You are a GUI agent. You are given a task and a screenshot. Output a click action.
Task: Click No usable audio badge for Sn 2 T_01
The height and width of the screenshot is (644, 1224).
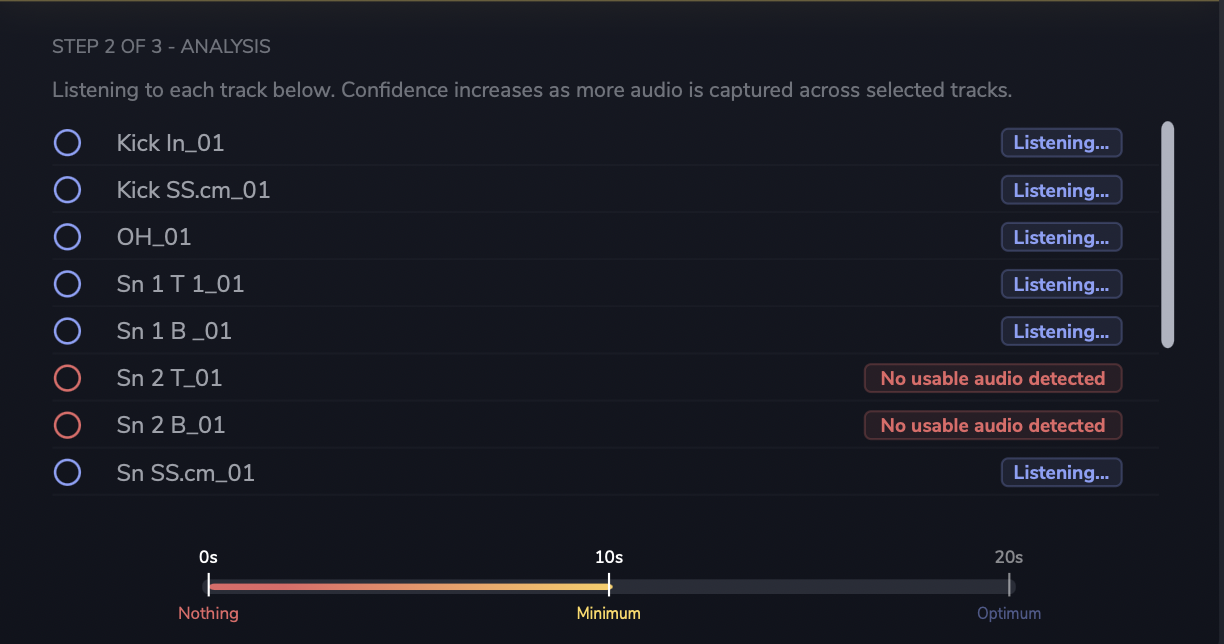(993, 378)
